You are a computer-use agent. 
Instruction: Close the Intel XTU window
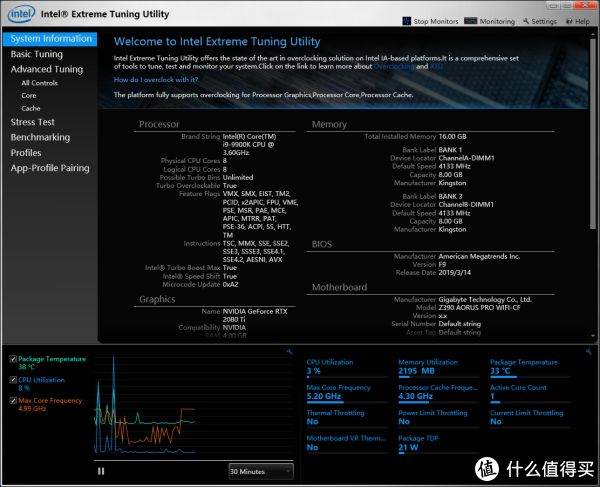click(x=585, y=5)
